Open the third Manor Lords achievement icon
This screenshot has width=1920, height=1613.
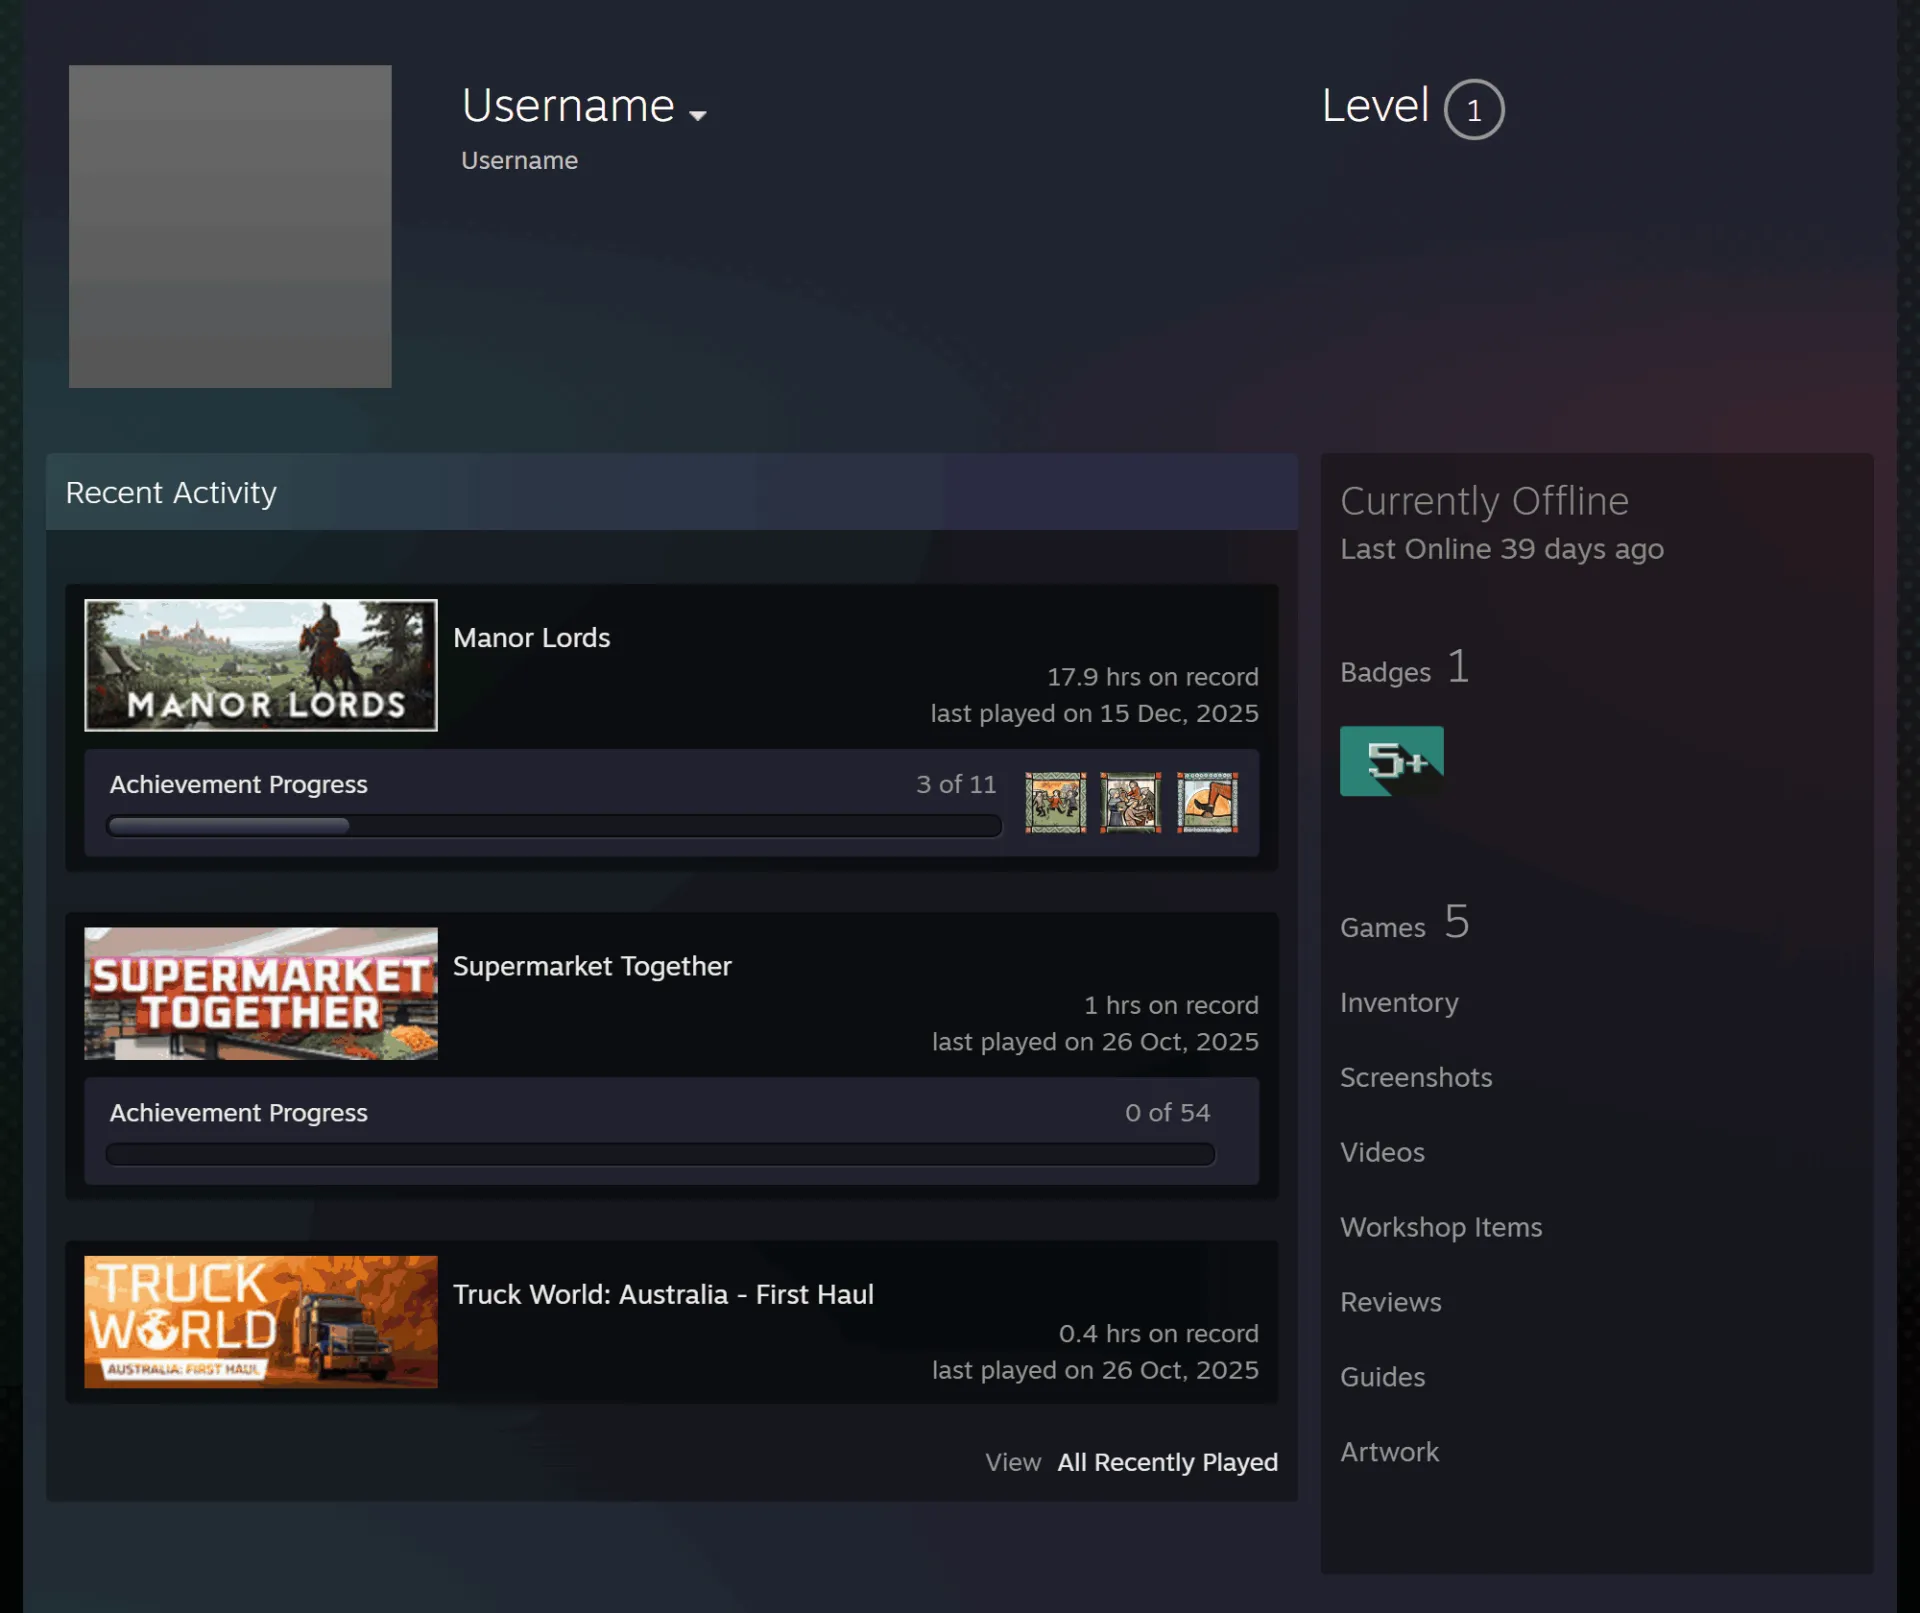point(1207,802)
